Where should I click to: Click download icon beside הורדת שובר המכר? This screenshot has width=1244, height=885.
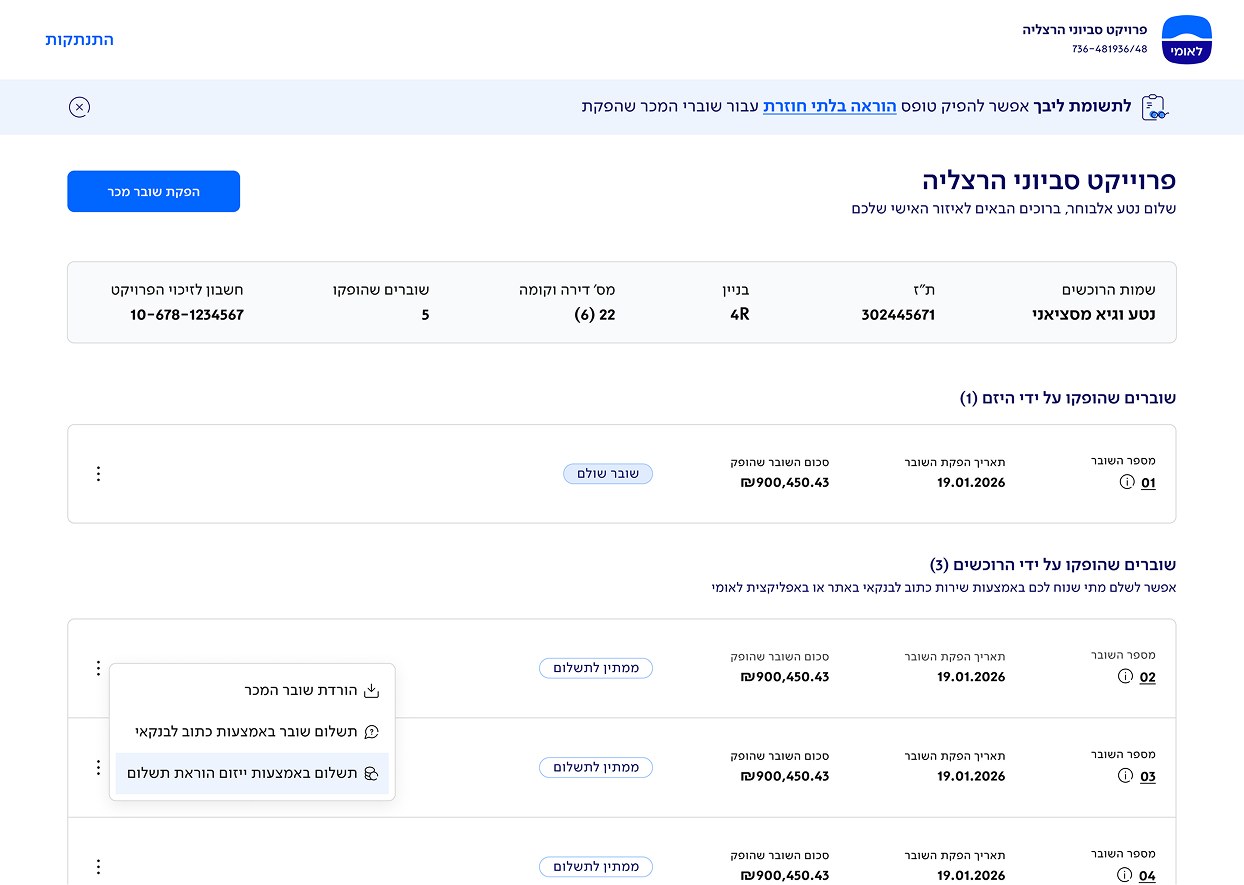[371, 691]
